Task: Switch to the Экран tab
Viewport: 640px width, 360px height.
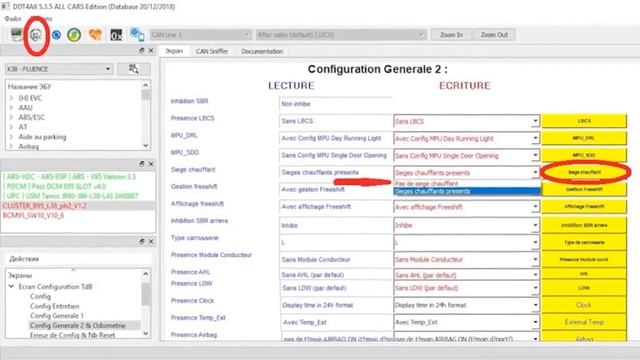Action: (174, 51)
